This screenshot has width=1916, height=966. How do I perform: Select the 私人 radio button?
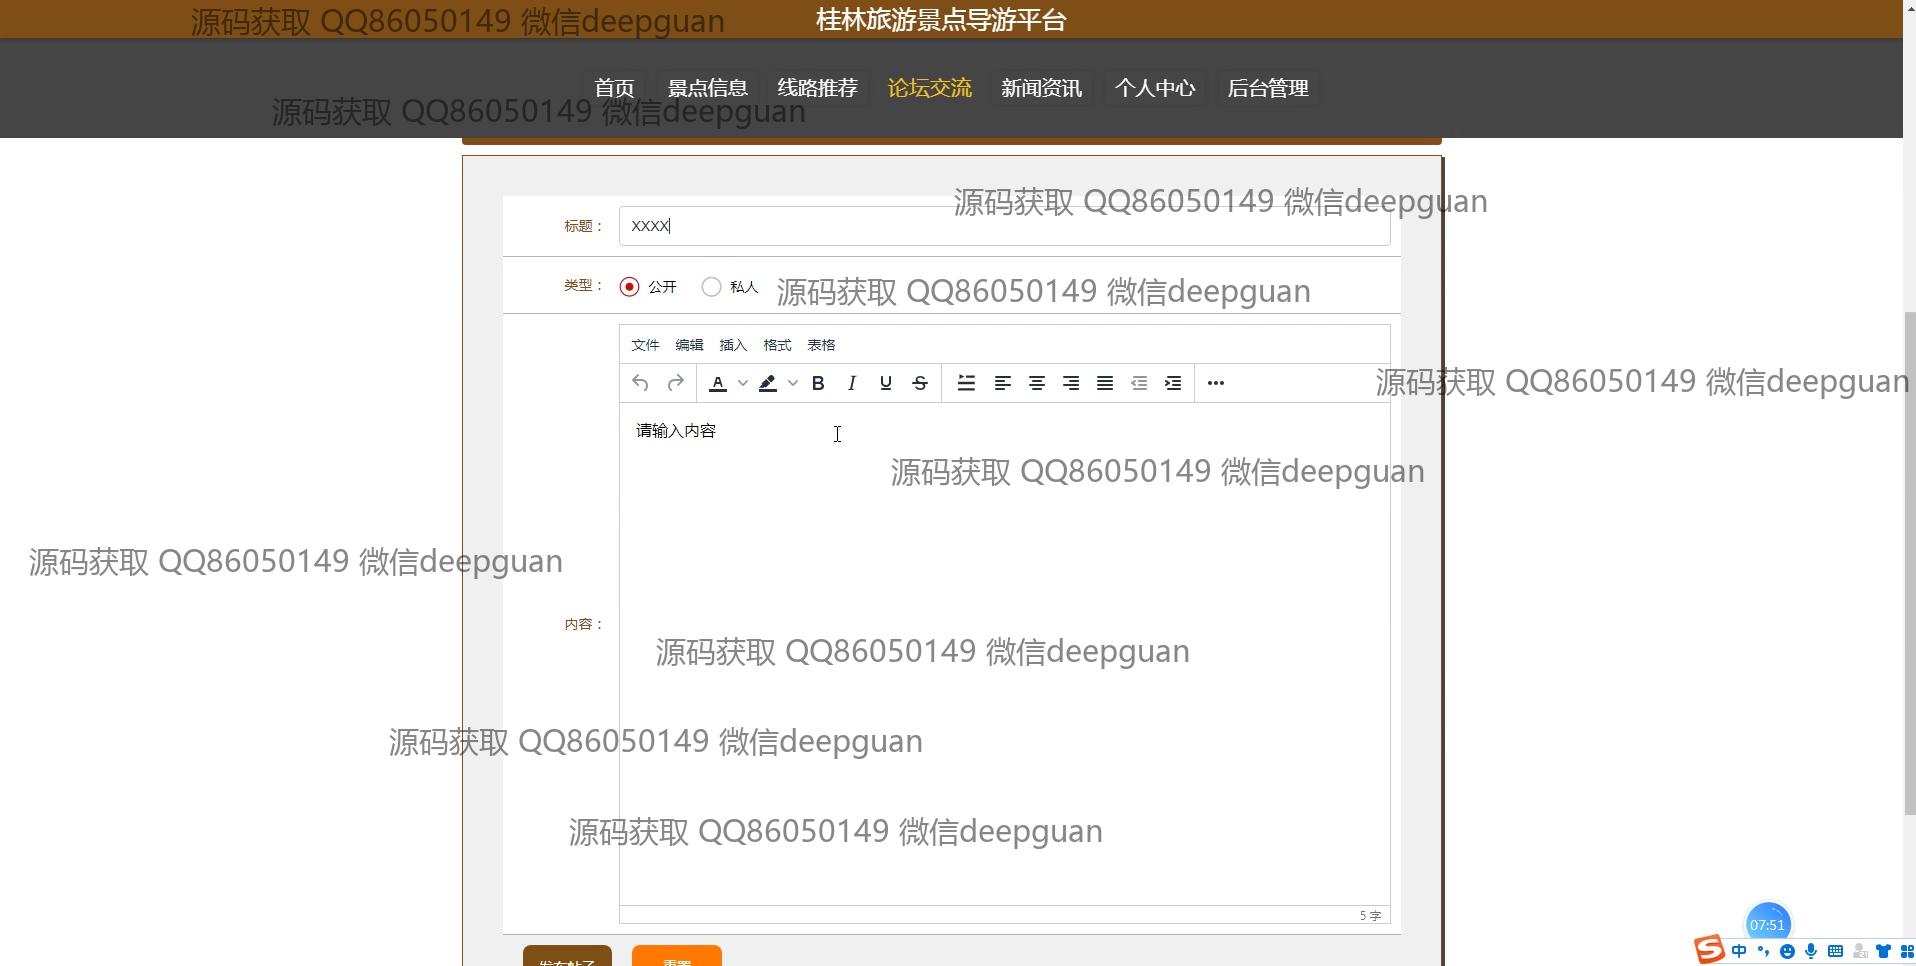coord(711,287)
